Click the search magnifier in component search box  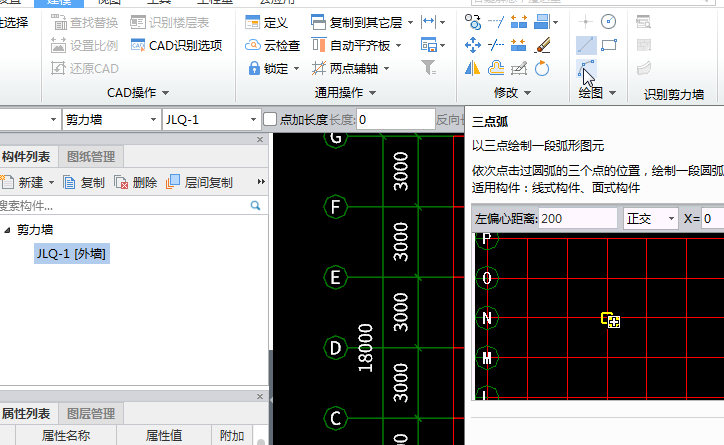255,205
